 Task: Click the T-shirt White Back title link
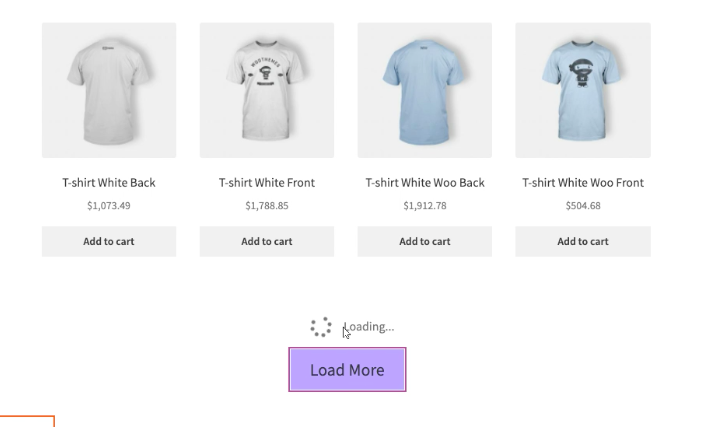click(109, 183)
